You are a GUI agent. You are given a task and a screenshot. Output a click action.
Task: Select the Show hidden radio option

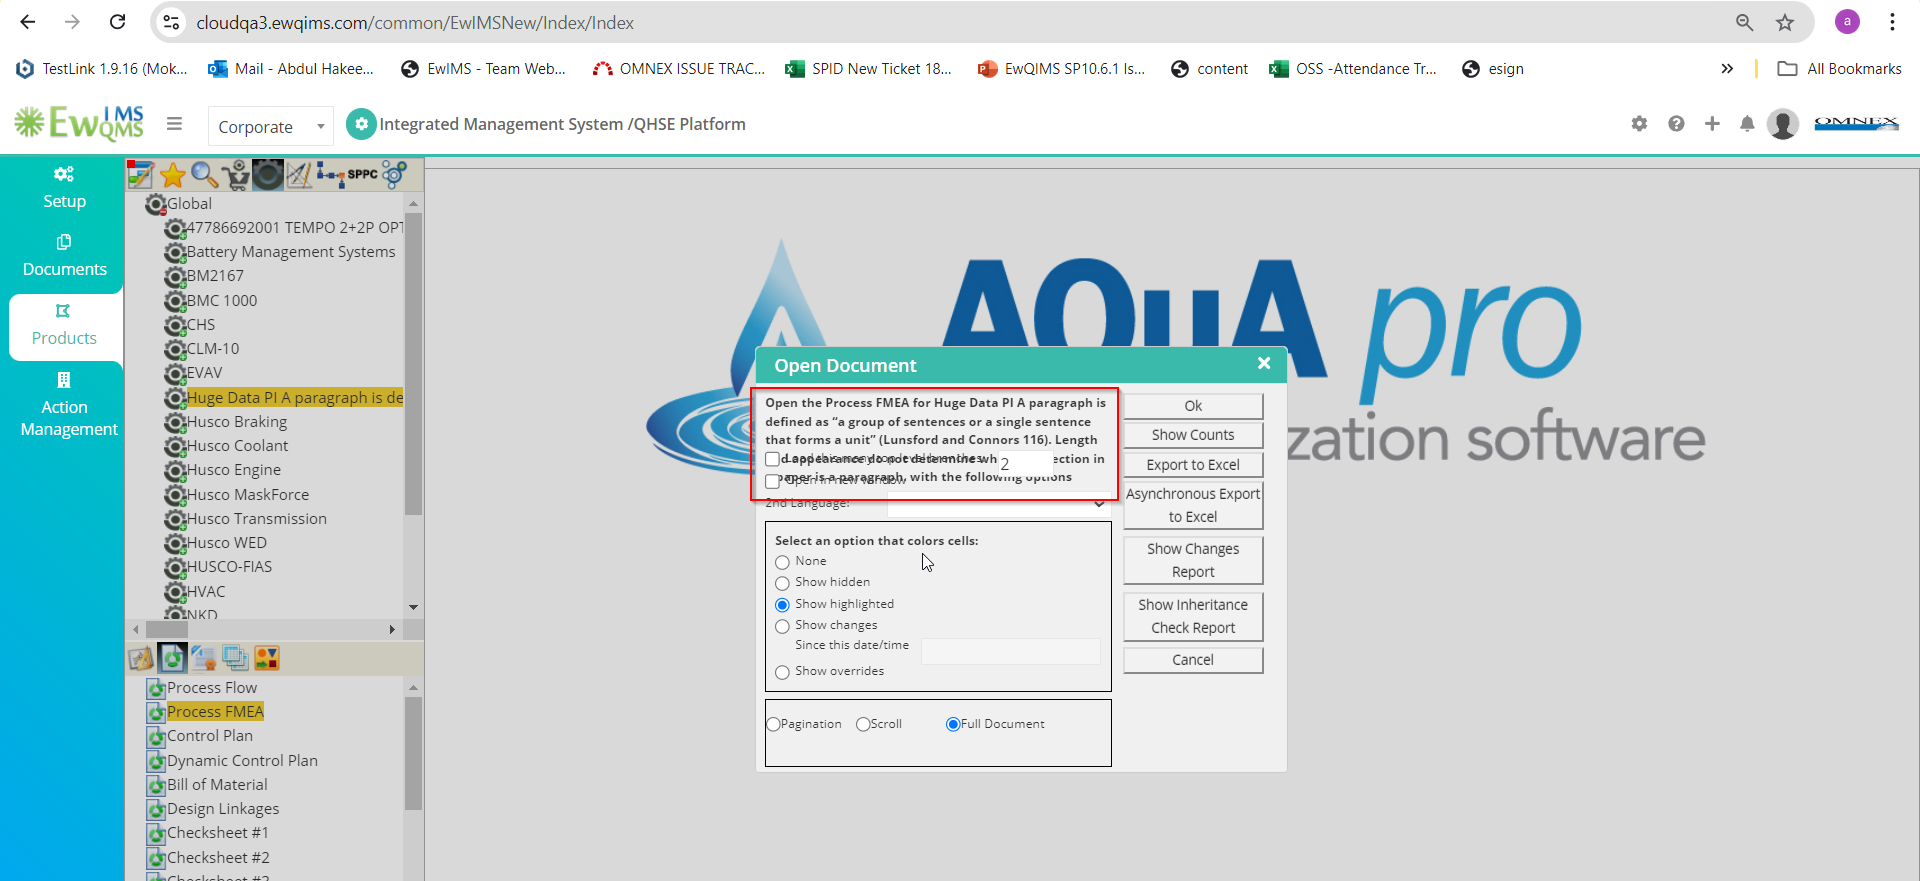click(x=782, y=583)
